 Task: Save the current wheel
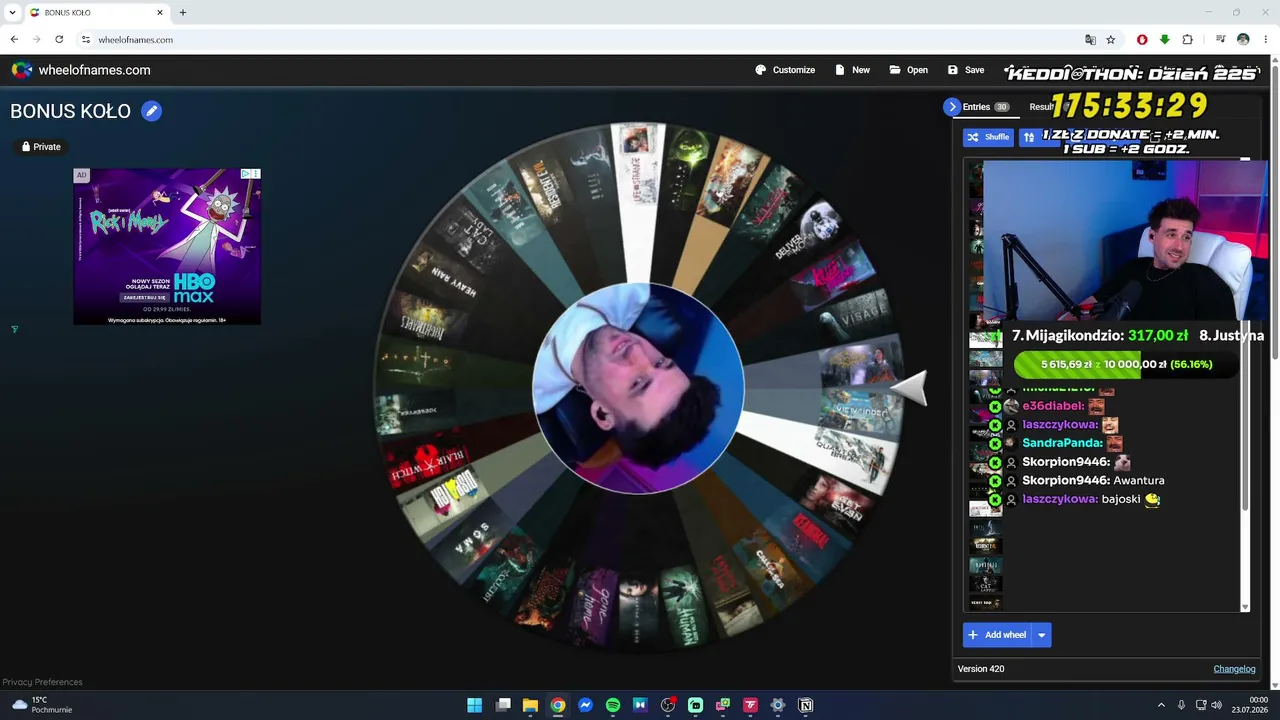(966, 70)
